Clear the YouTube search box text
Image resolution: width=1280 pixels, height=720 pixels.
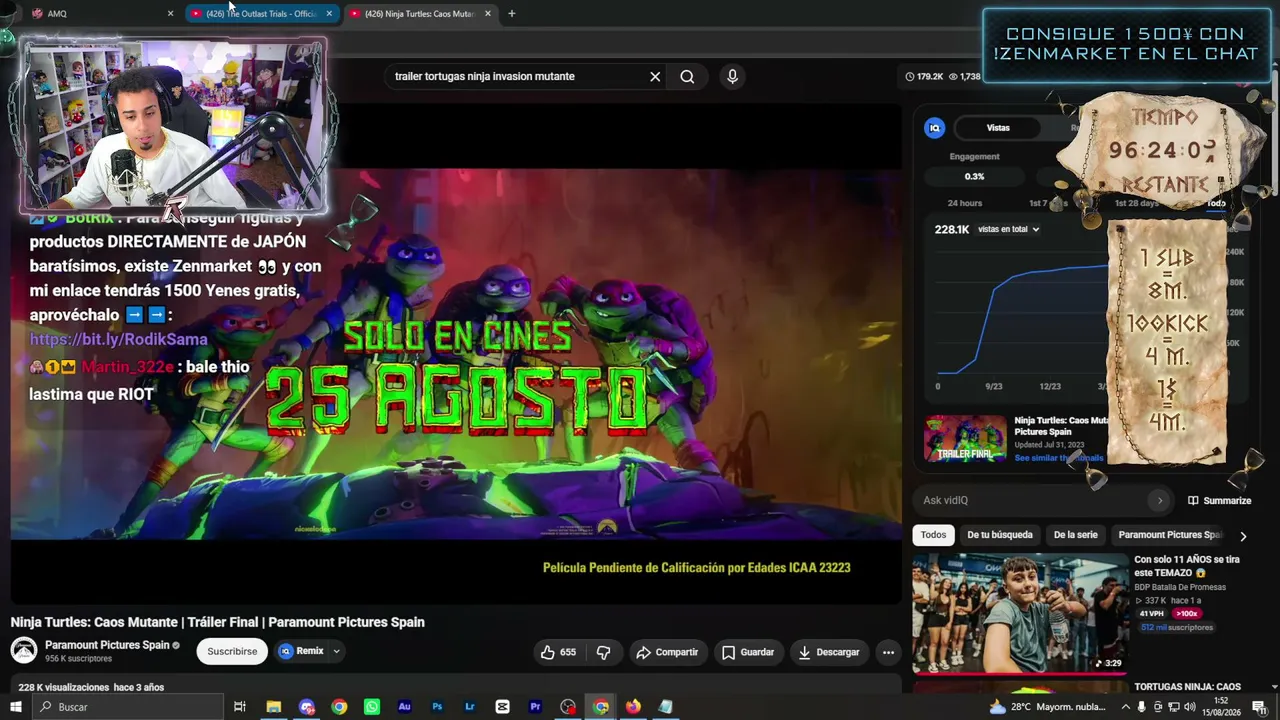click(x=655, y=76)
